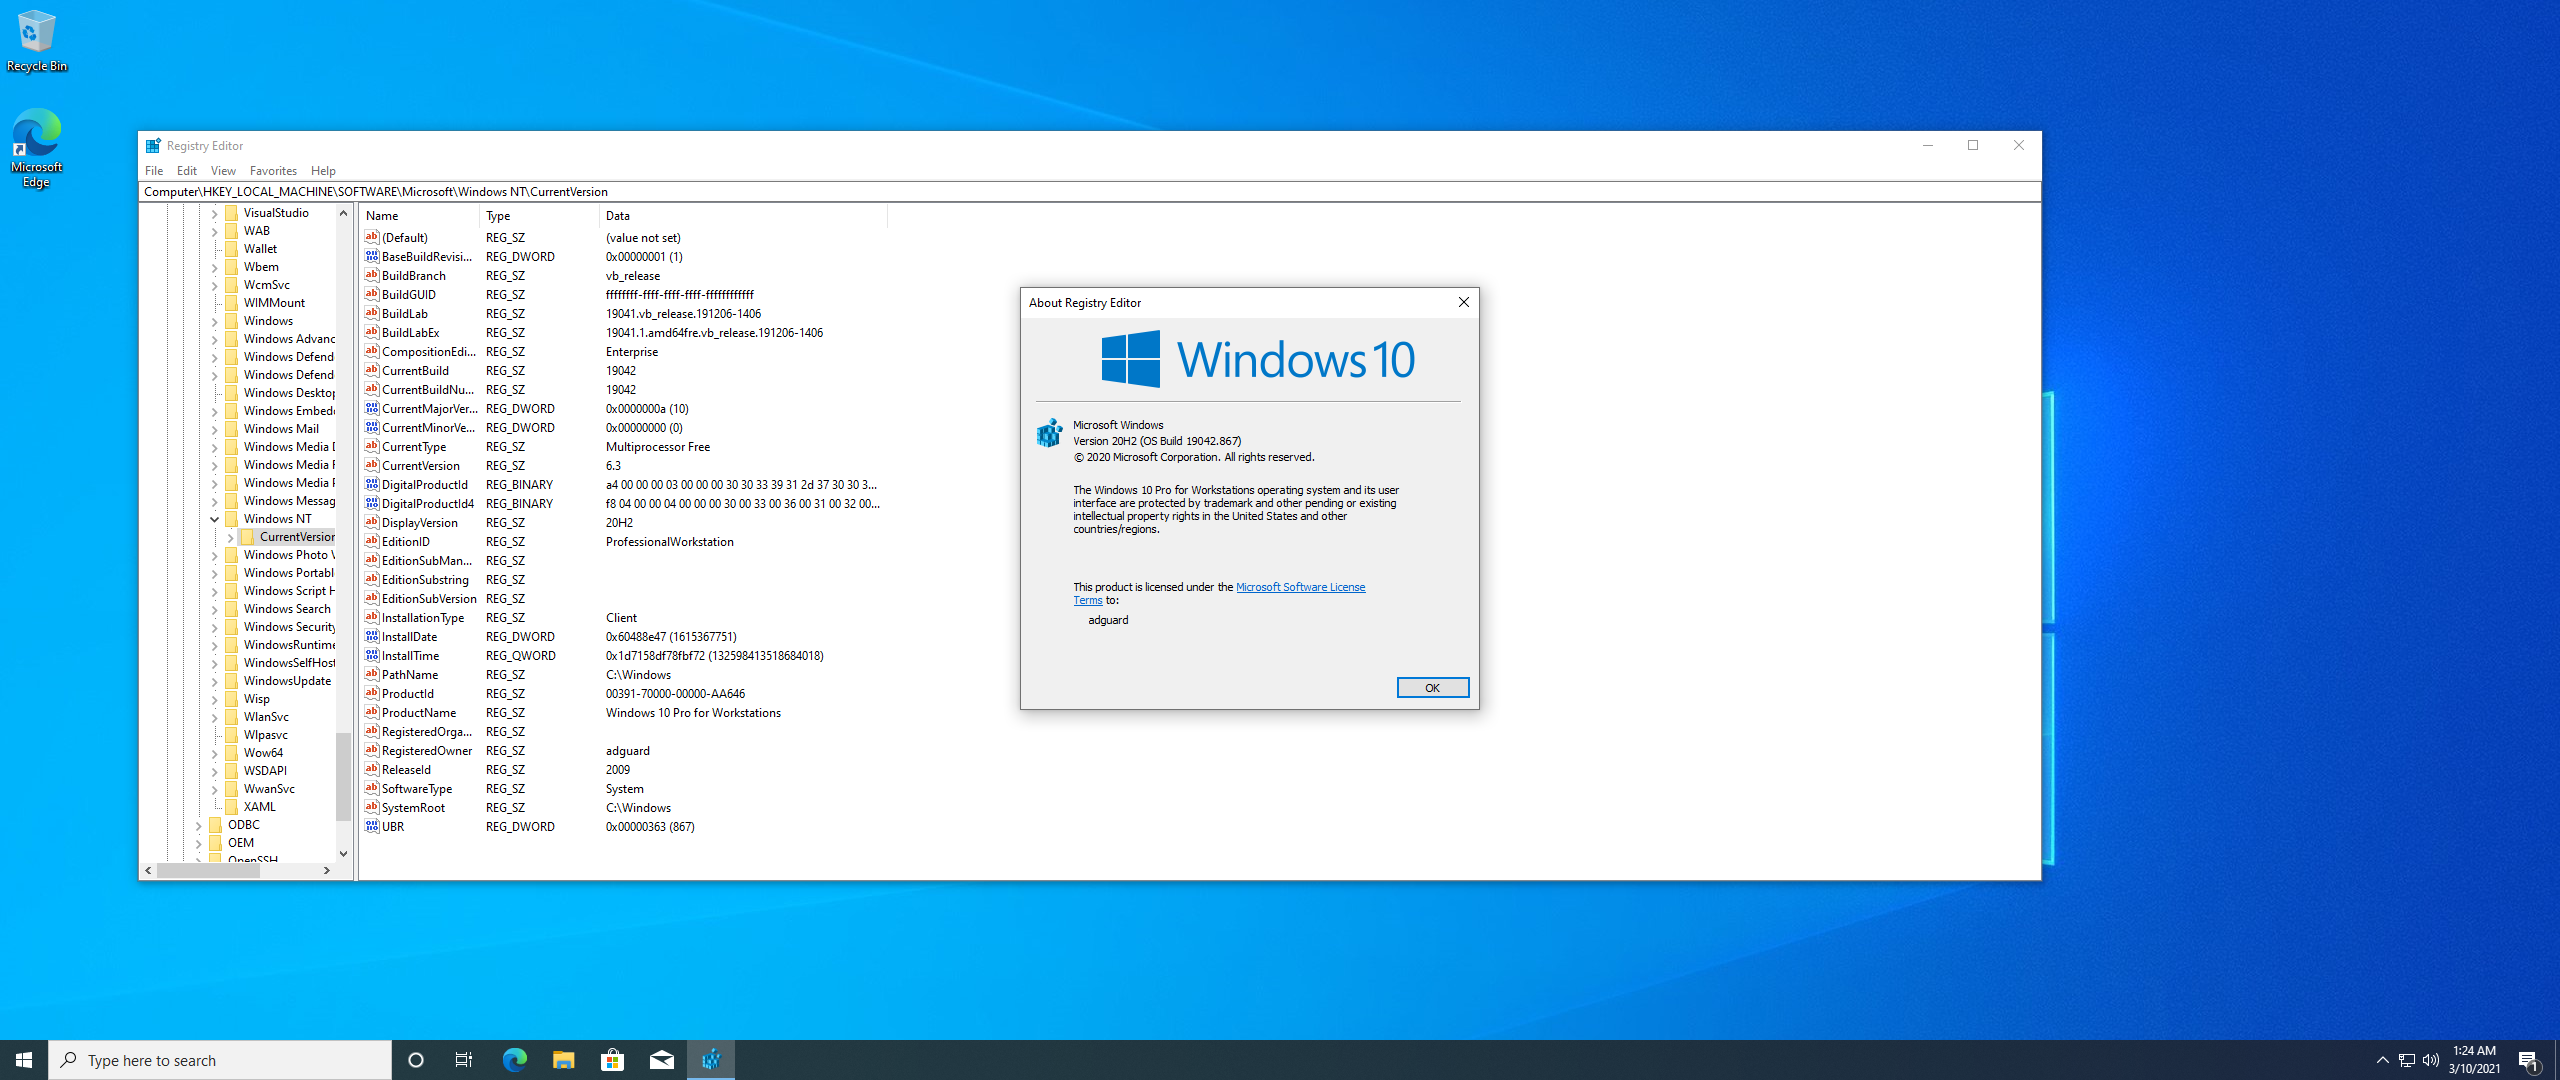
Task: Click the regedit icon in About dialog
Action: pyautogui.click(x=1049, y=433)
